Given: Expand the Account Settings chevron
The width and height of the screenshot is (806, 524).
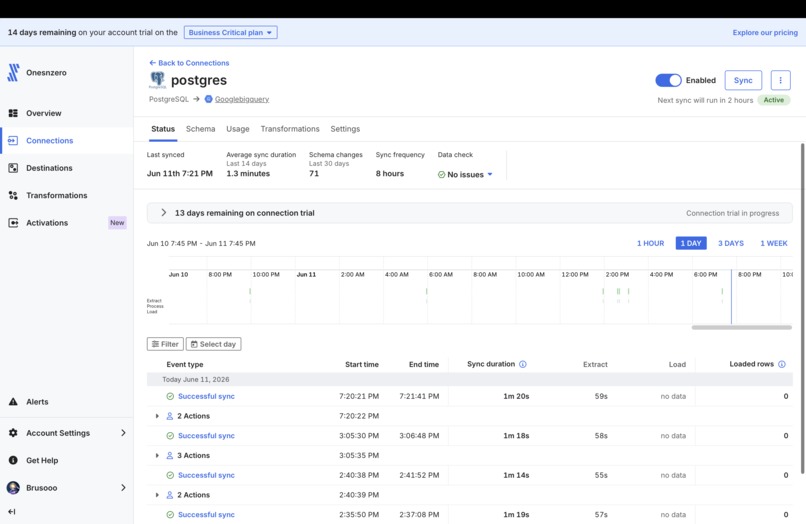Looking at the screenshot, I should [123, 433].
